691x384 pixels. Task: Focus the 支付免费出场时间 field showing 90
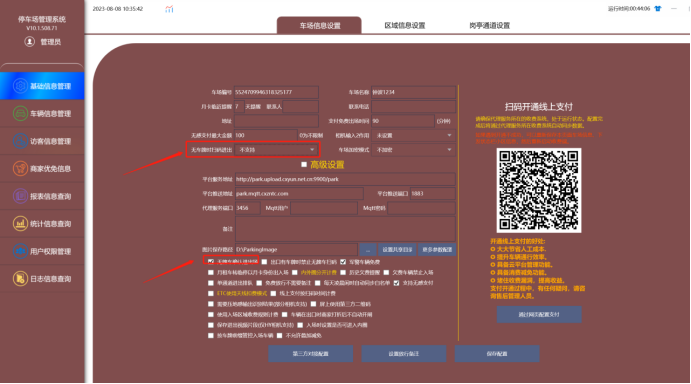click(403, 121)
